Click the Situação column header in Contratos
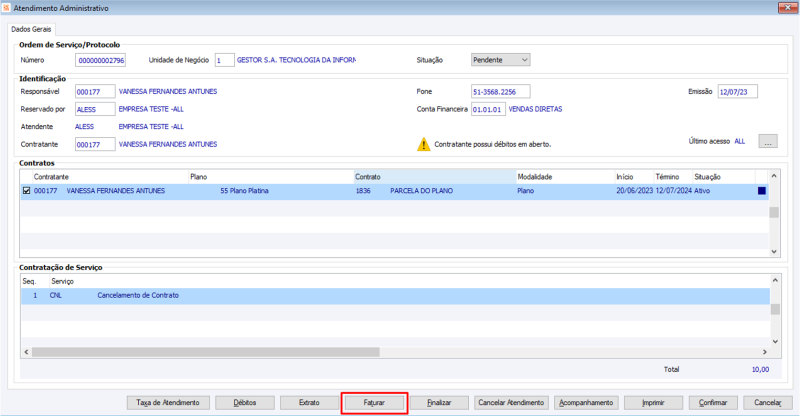800x416 pixels. (723, 177)
